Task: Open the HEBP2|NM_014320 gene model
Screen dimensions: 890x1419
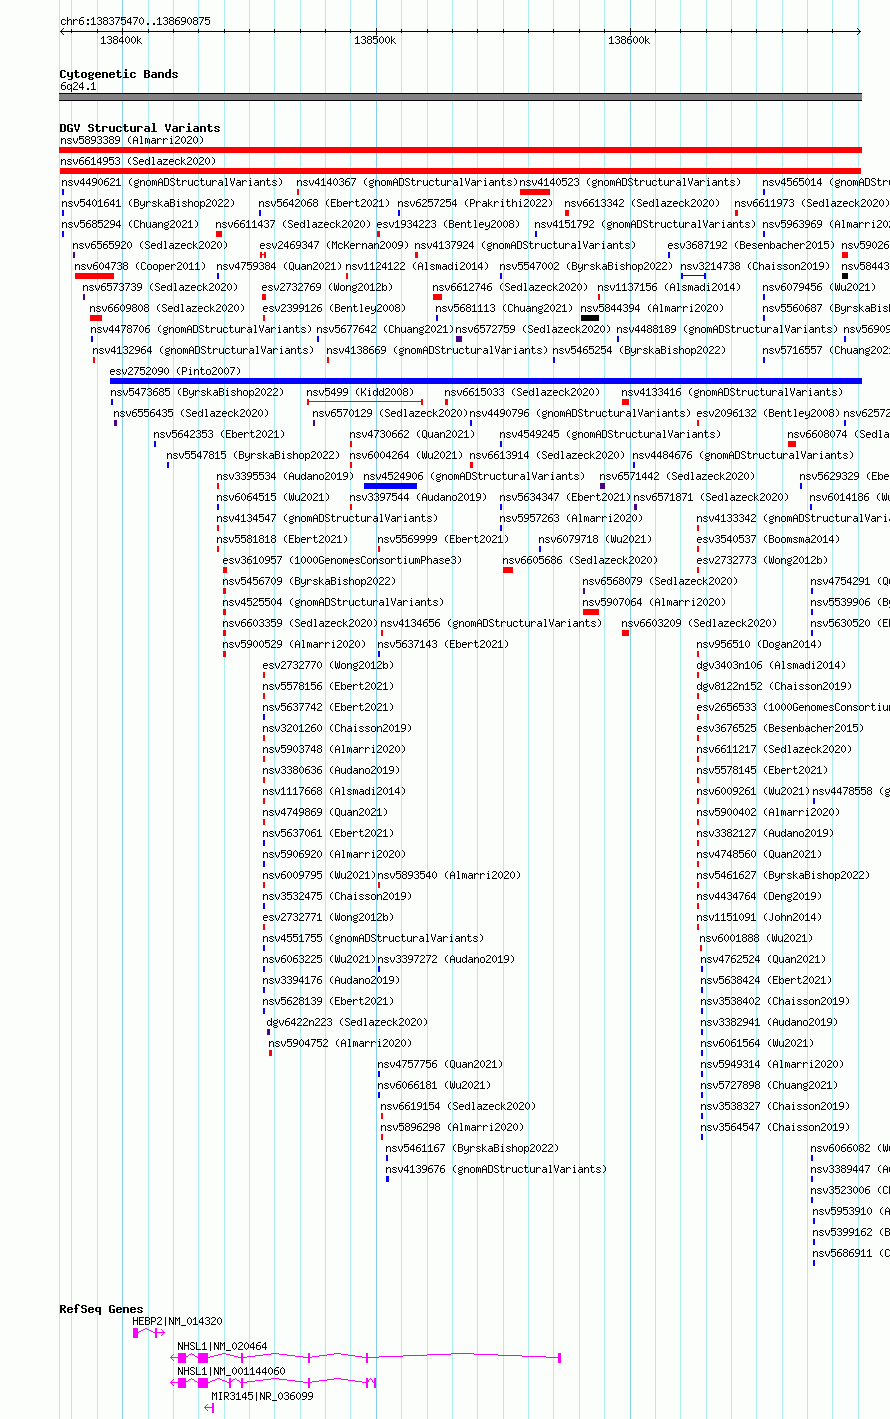Action: (149, 1333)
